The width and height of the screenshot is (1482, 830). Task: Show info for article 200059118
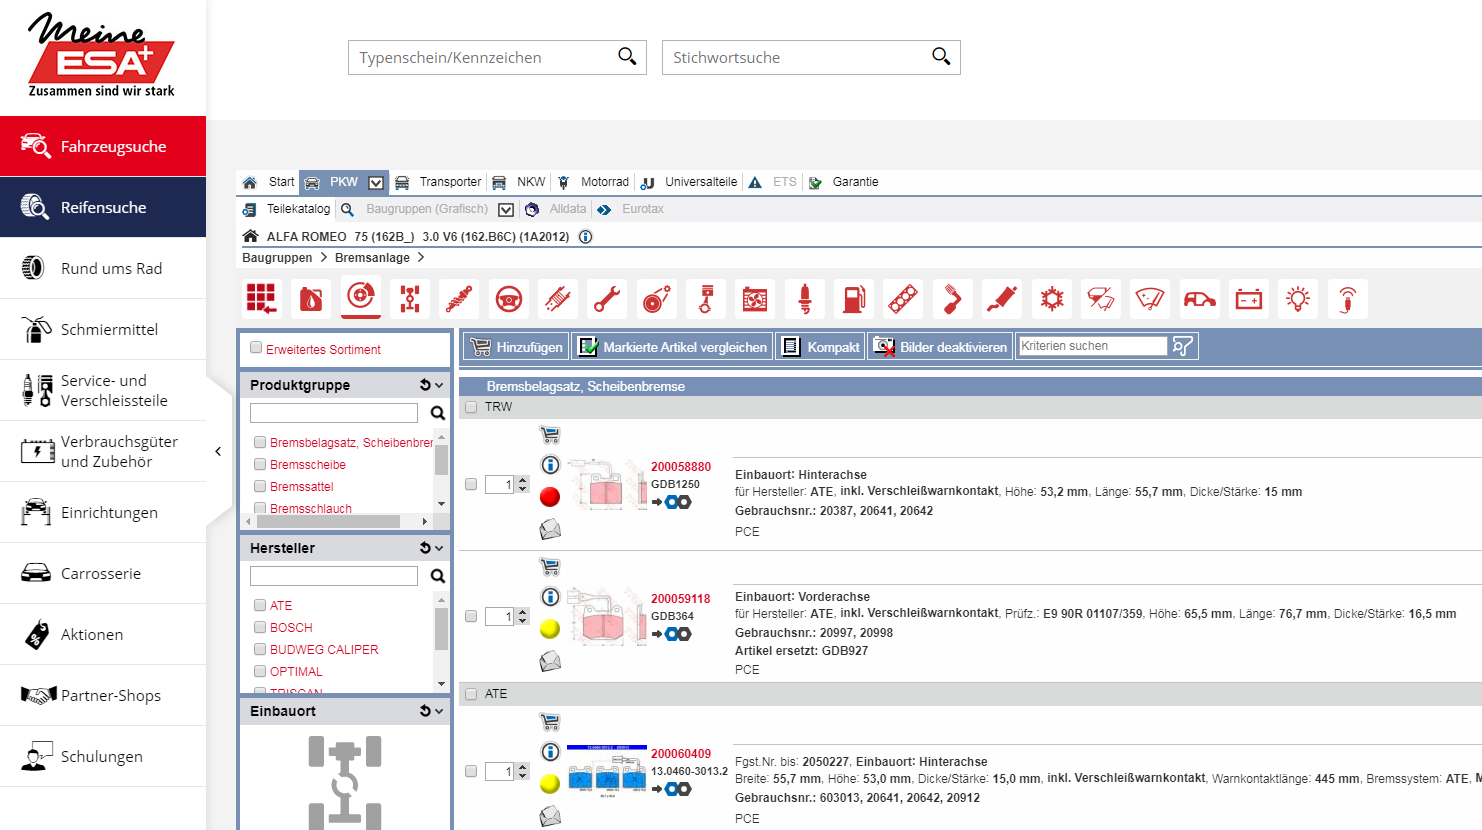point(550,597)
